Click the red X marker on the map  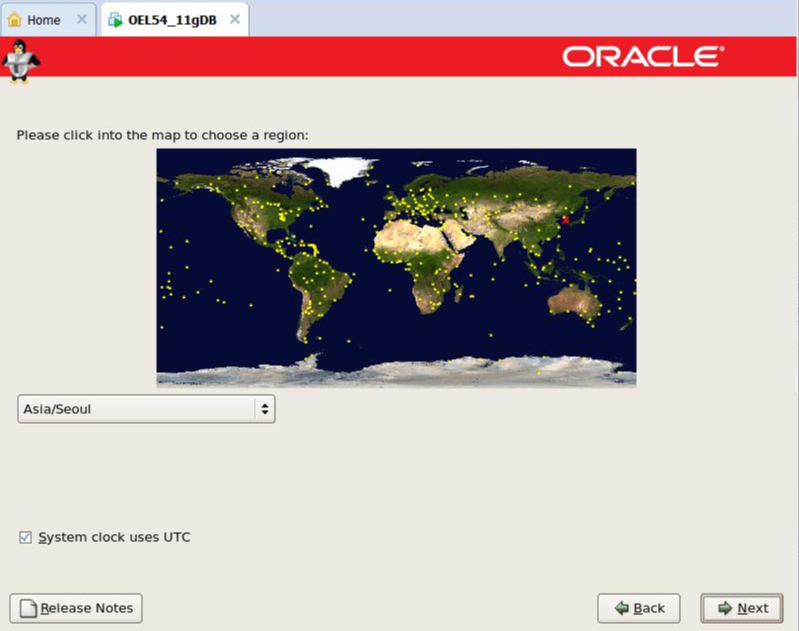coord(565,220)
